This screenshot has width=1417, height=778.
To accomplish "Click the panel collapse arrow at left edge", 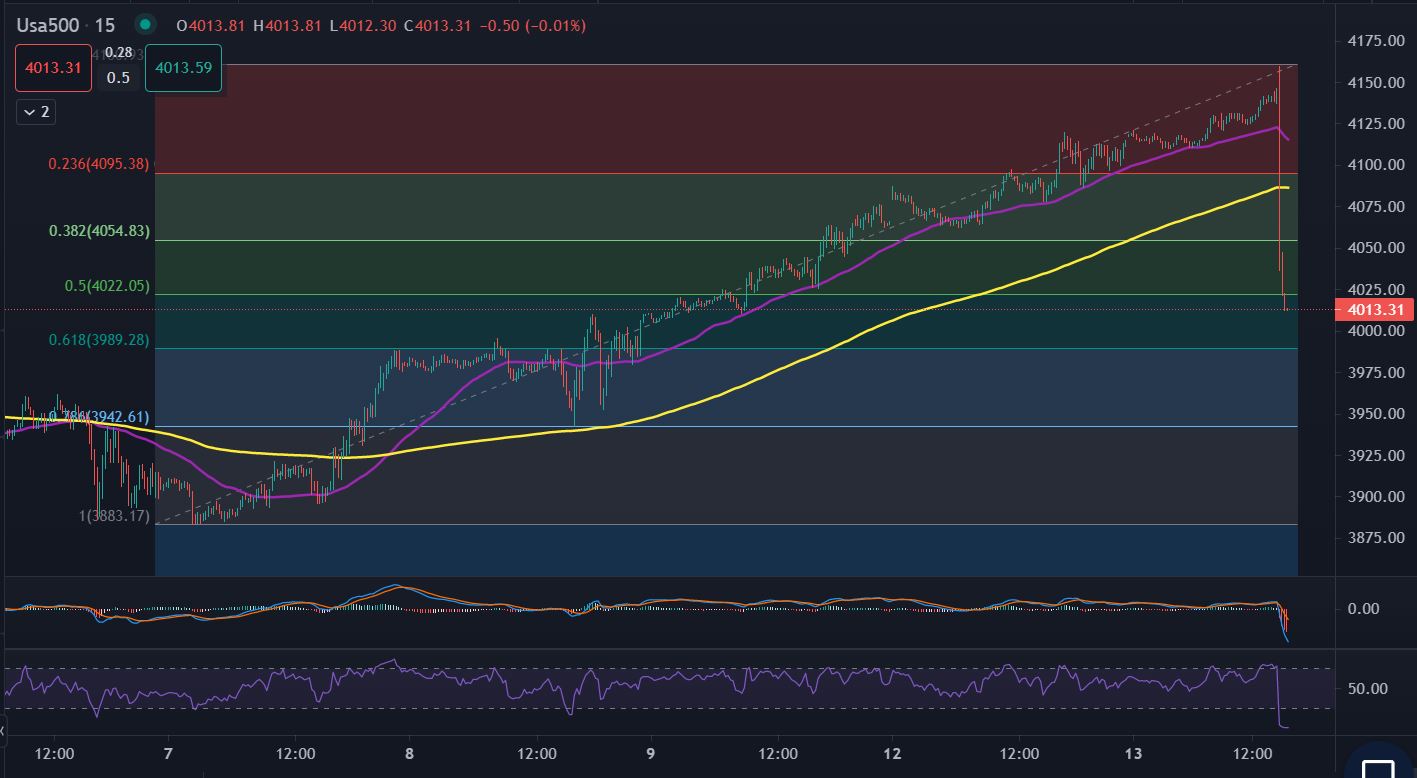I will (x=3, y=733).
